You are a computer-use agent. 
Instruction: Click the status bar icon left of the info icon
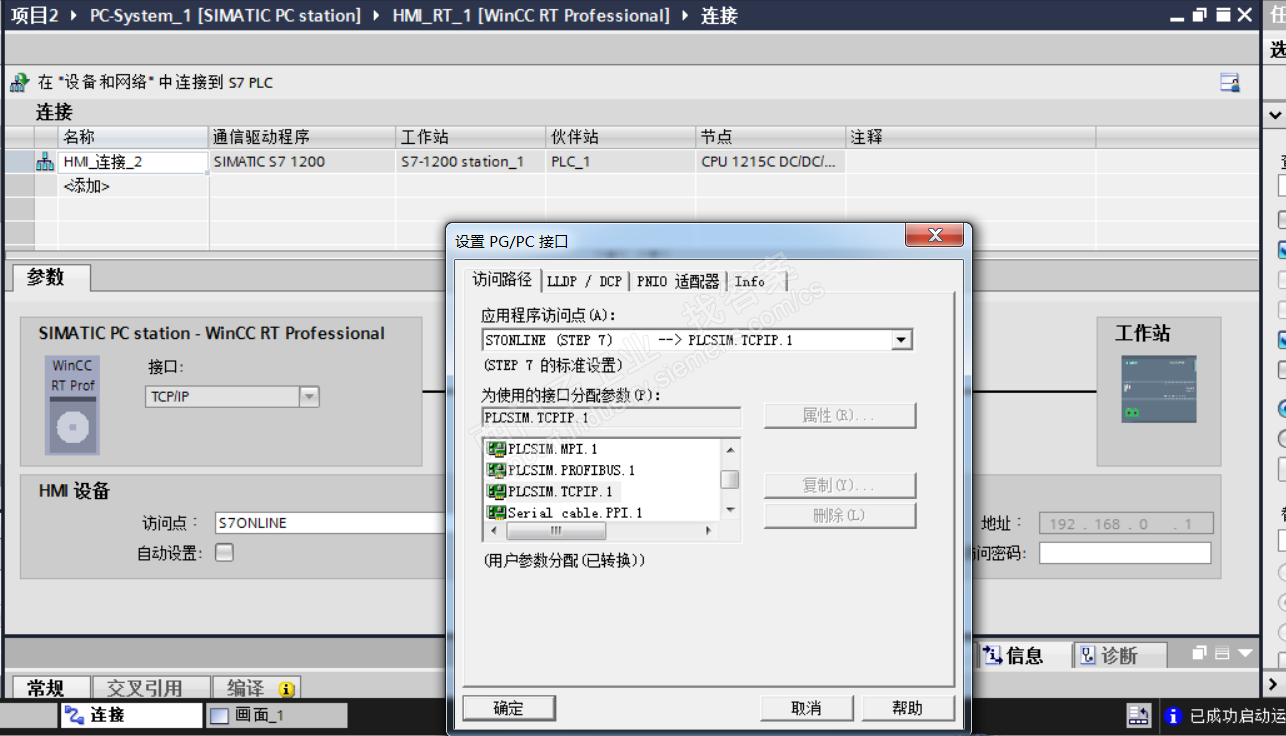(1139, 716)
